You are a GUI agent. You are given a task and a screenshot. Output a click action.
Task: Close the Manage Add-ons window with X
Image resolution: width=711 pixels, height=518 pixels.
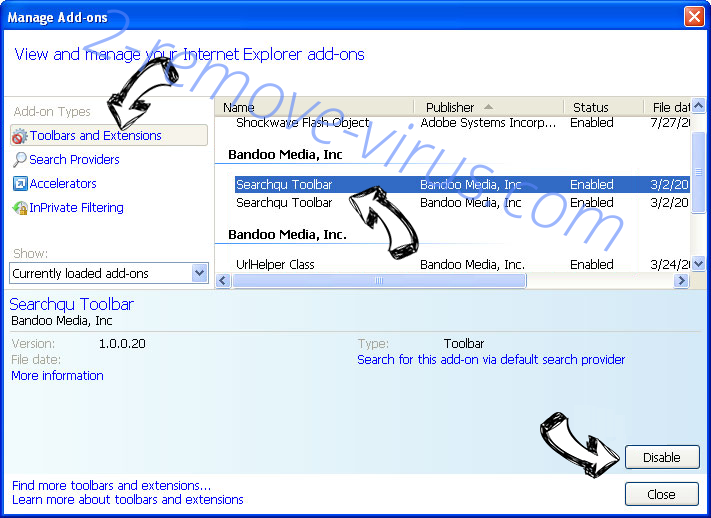694,17
